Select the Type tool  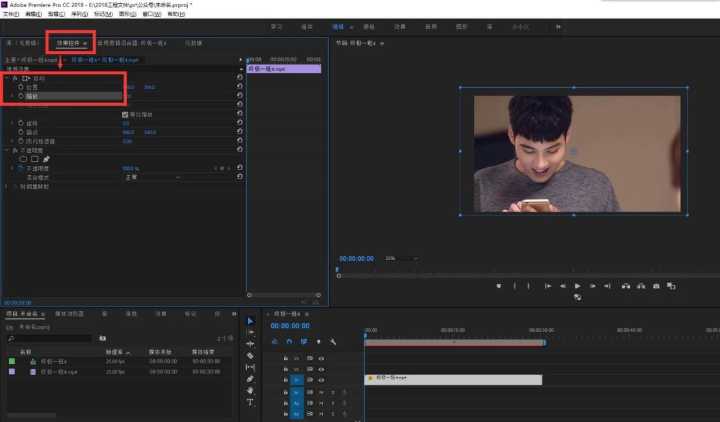tap(250, 402)
